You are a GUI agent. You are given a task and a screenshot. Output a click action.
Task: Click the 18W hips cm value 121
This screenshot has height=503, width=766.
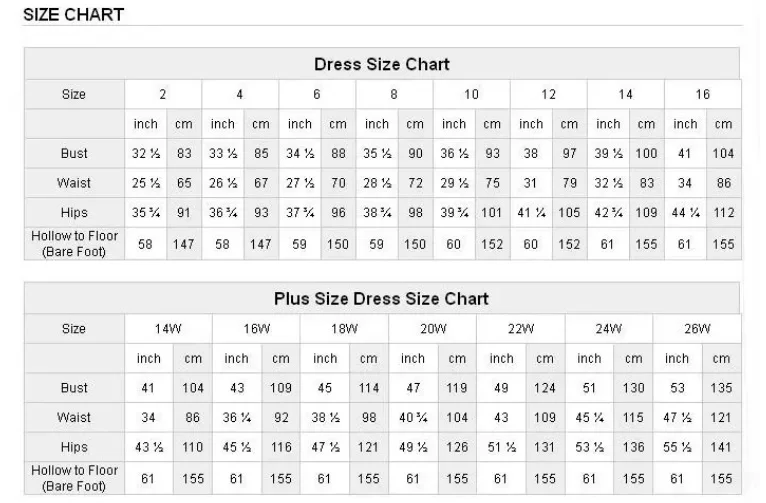[x=368, y=447]
